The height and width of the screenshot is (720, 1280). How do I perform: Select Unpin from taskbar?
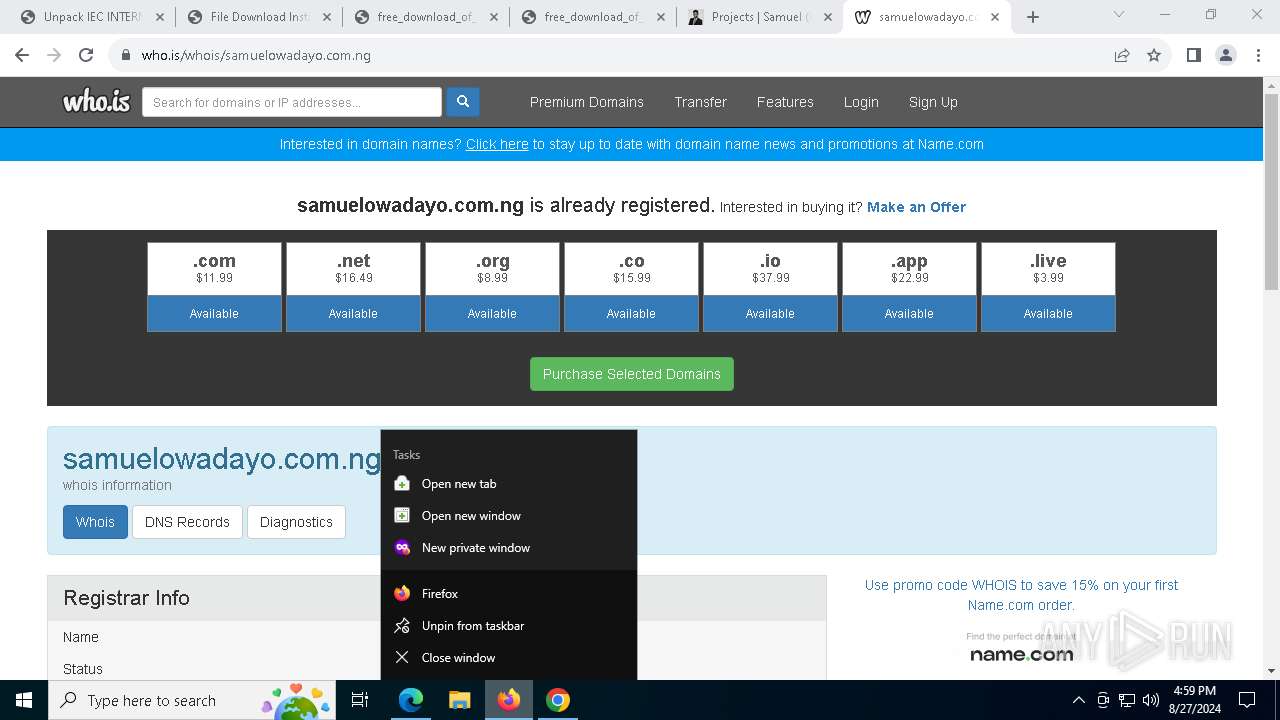tap(509, 626)
